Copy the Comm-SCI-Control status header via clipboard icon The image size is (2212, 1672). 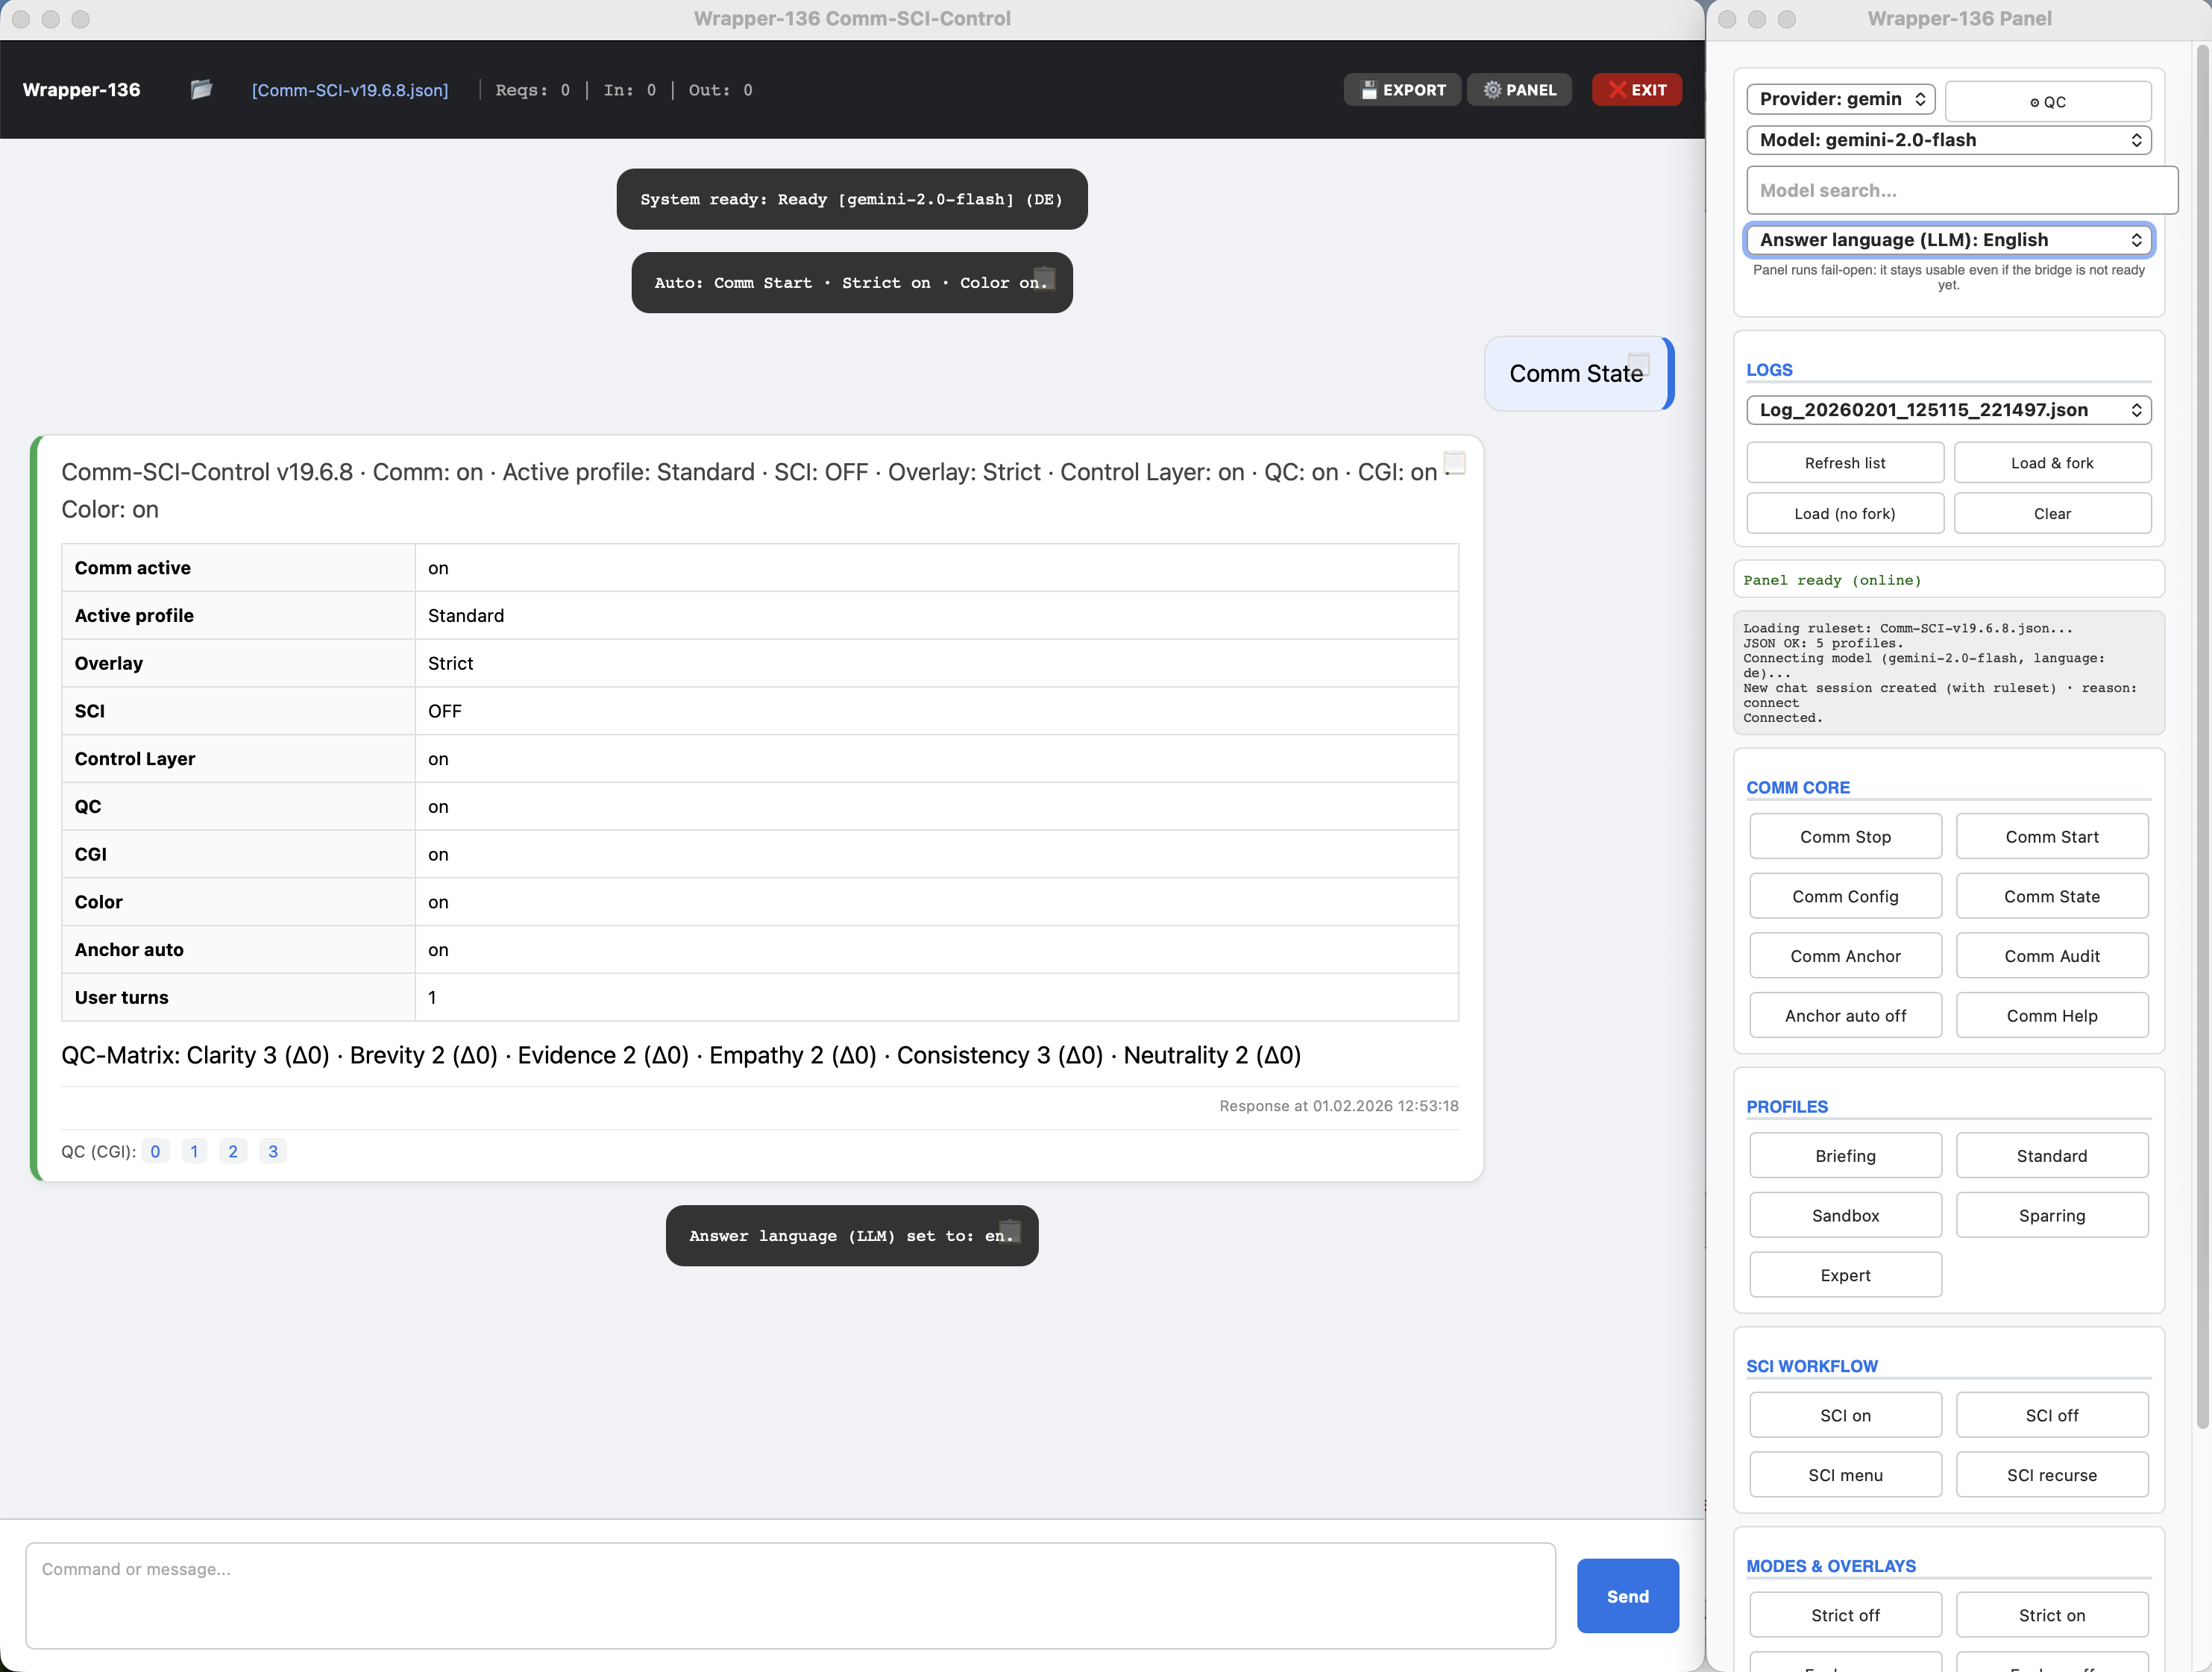click(x=1454, y=462)
